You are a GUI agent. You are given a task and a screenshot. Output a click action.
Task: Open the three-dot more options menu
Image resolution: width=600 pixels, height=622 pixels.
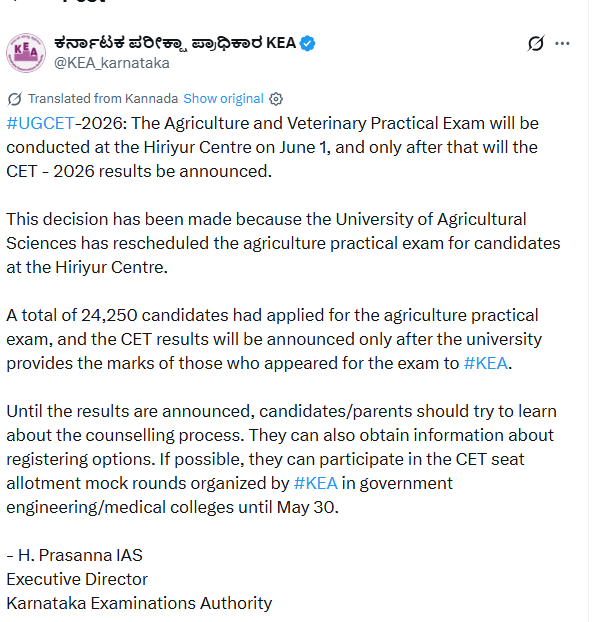[562, 43]
